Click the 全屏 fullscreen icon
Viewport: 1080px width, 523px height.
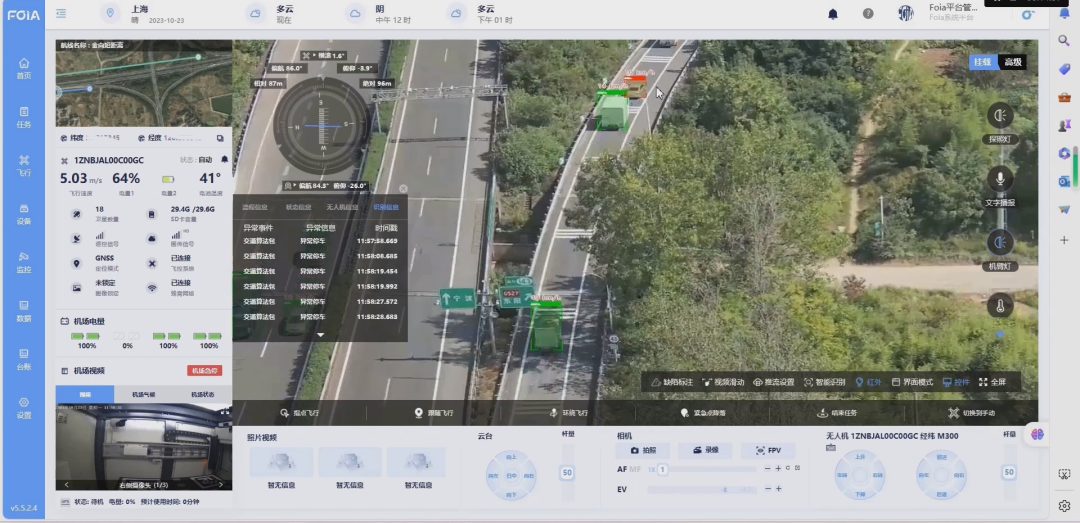(x=992, y=382)
